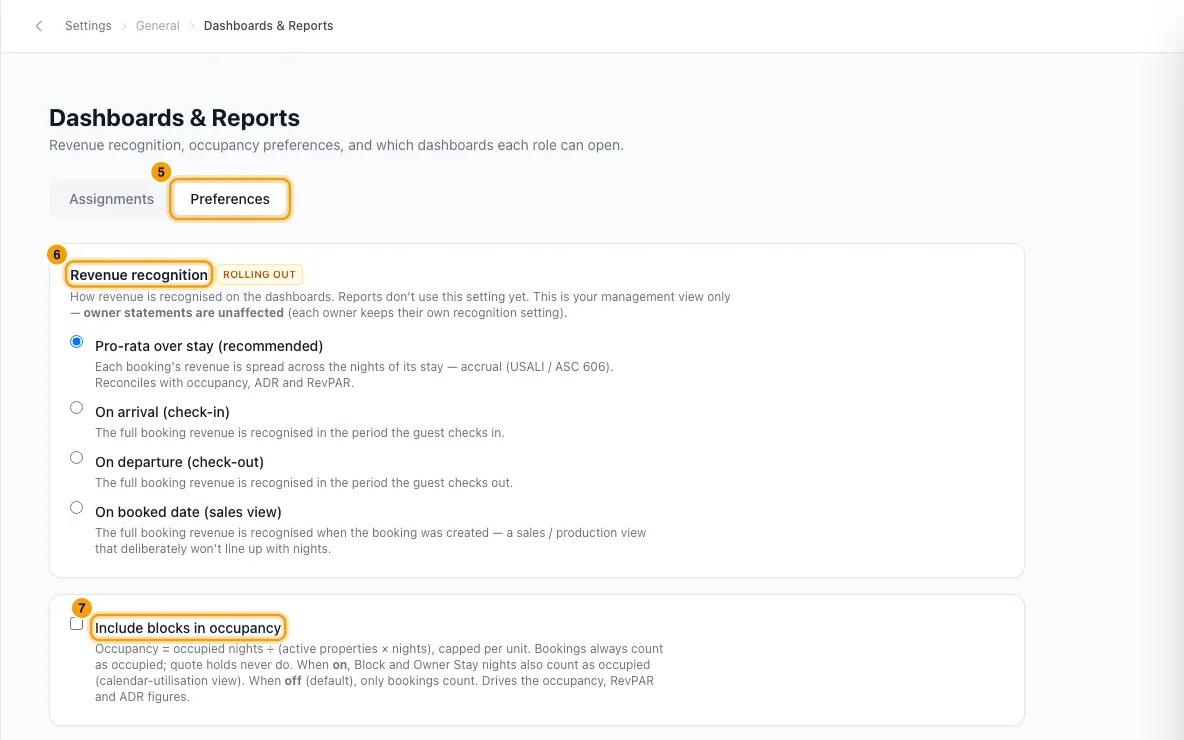
Task: Click 'owner statements are unaffected' bold text
Action: pyautogui.click(x=183, y=313)
